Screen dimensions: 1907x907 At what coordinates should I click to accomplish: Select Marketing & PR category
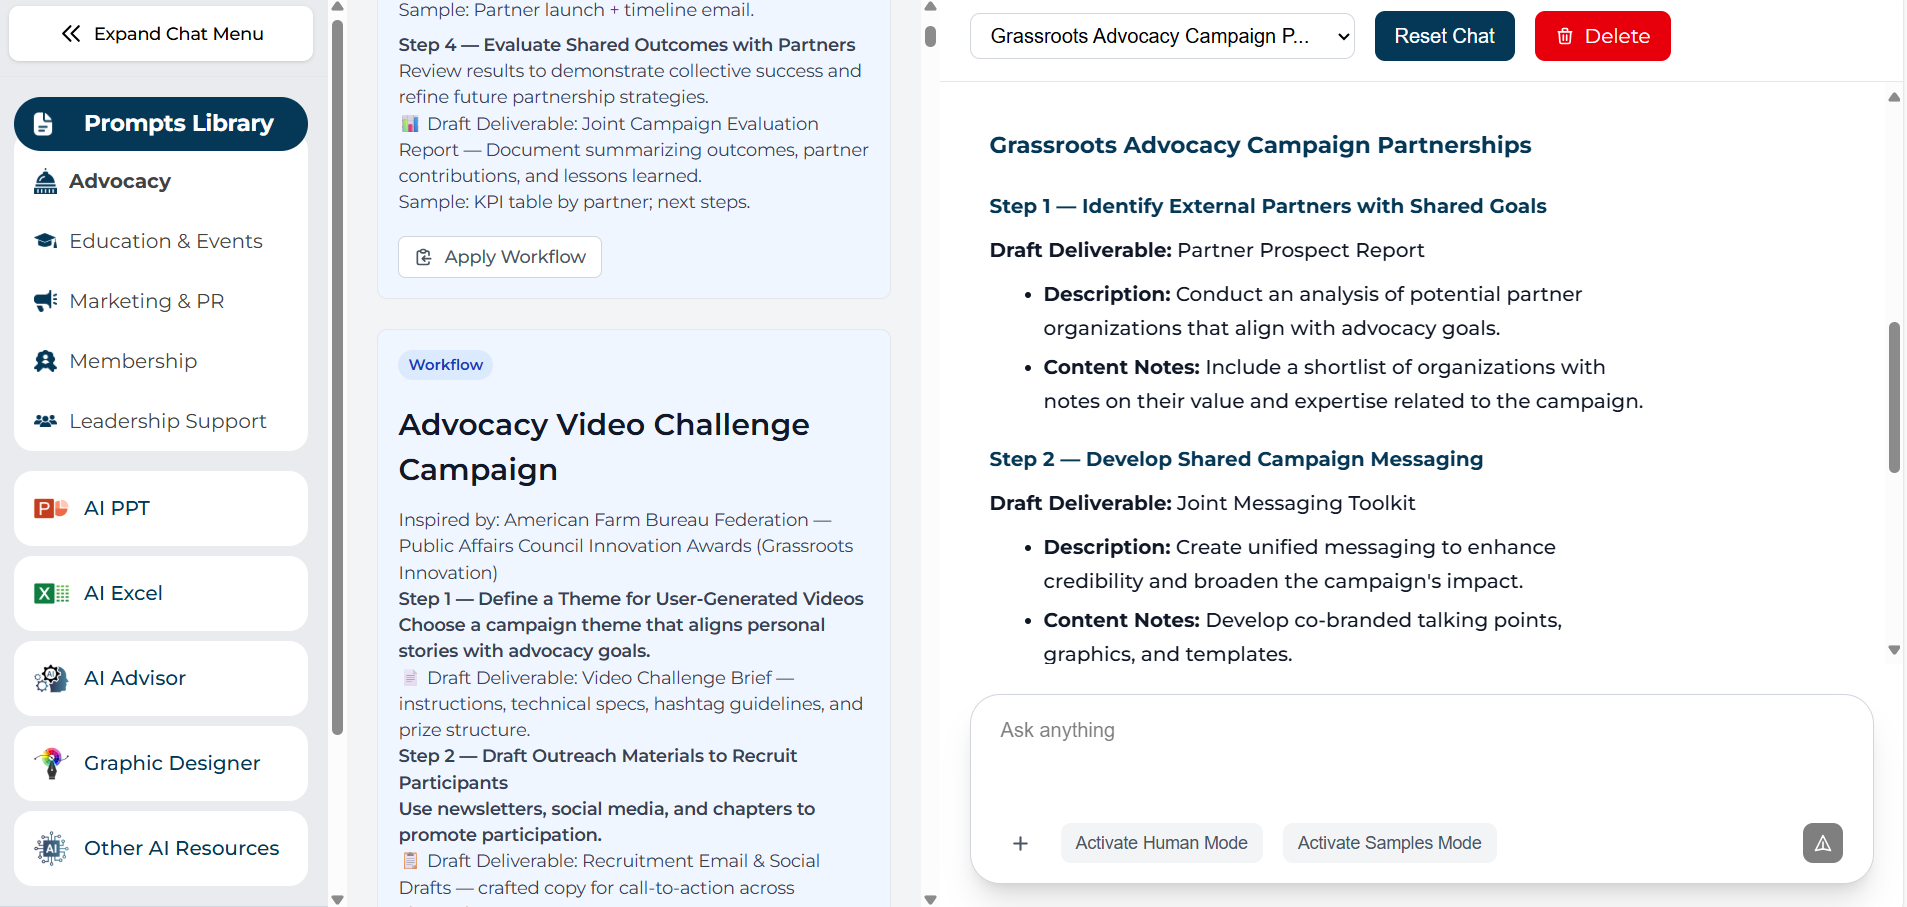(161, 301)
